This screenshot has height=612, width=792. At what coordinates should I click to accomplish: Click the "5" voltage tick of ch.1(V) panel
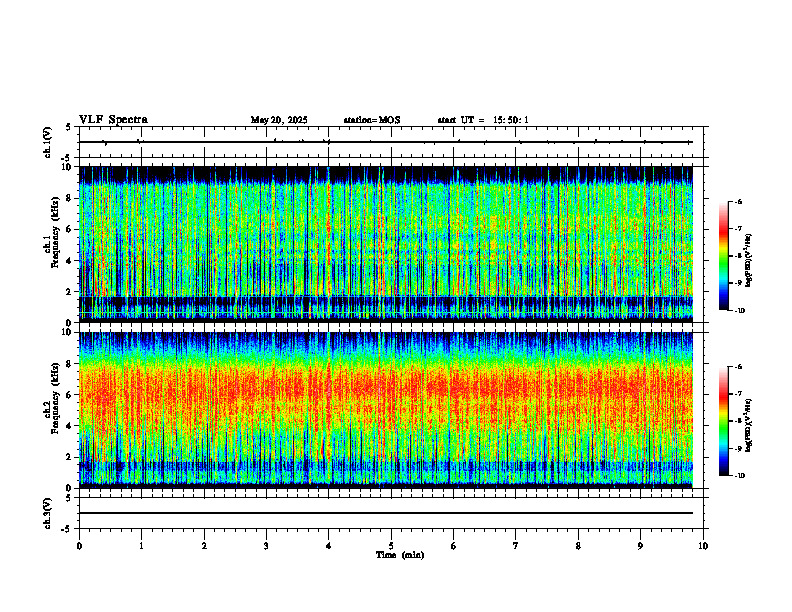click(x=69, y=127)
